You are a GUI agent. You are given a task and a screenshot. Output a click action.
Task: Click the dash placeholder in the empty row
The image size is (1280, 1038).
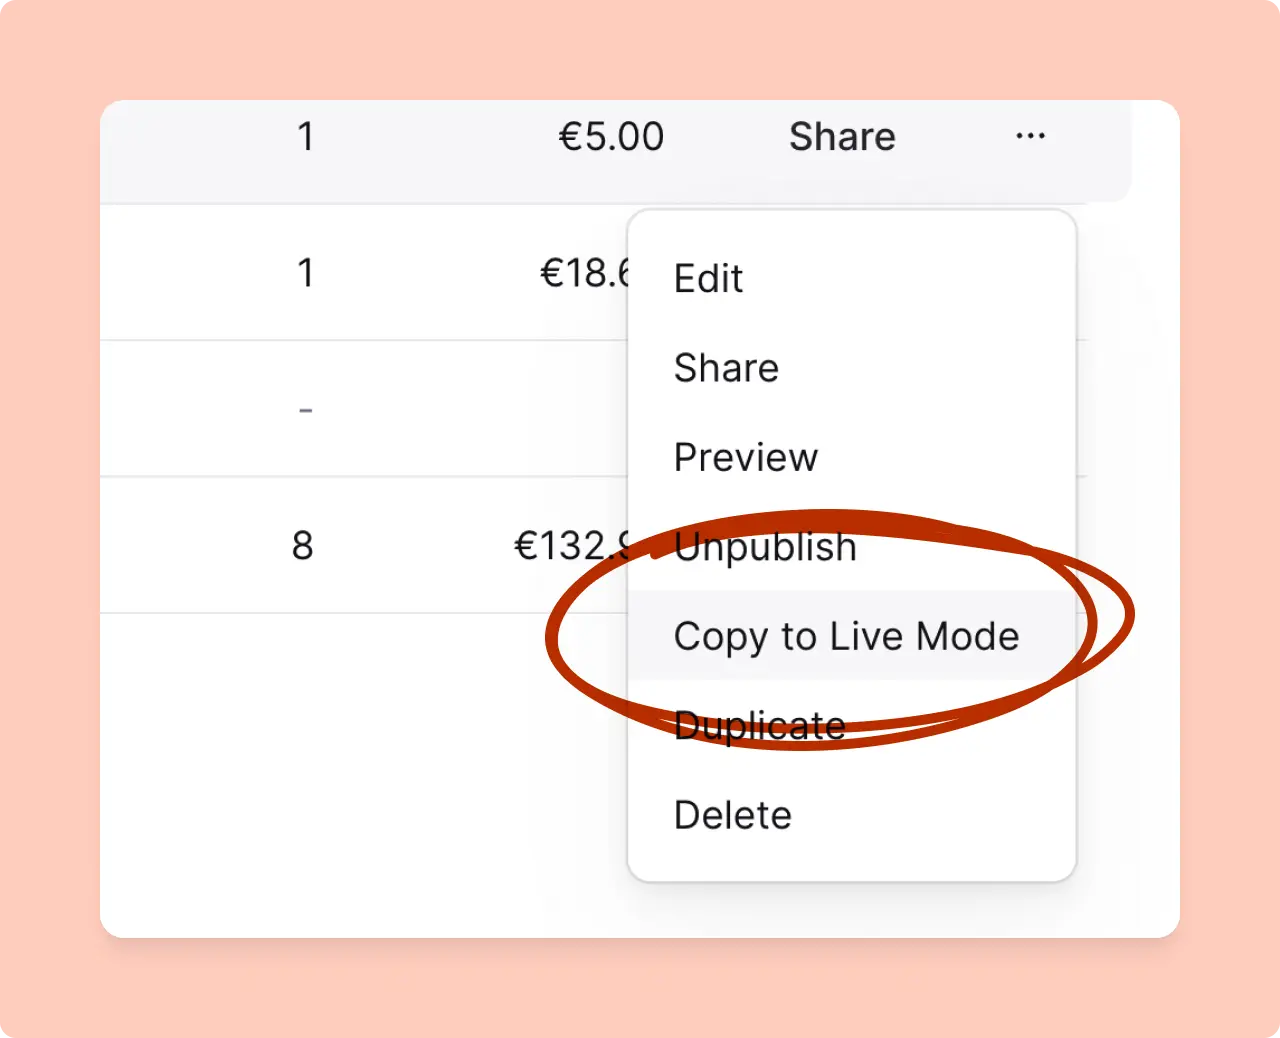[x=305, y=409]
